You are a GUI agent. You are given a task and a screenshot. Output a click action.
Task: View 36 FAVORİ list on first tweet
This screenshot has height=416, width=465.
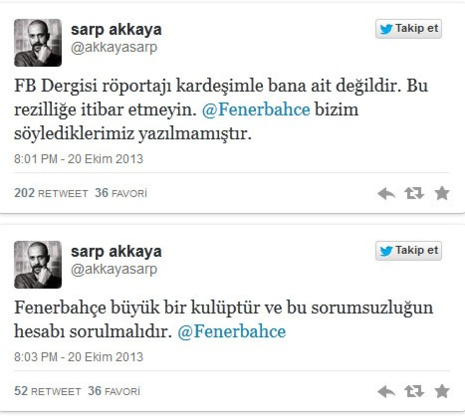coord(121,193)
